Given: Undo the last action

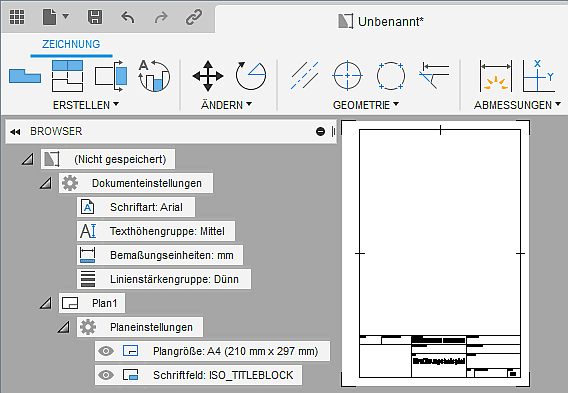Looking at the screenshot, I should (x=128, y=17).
